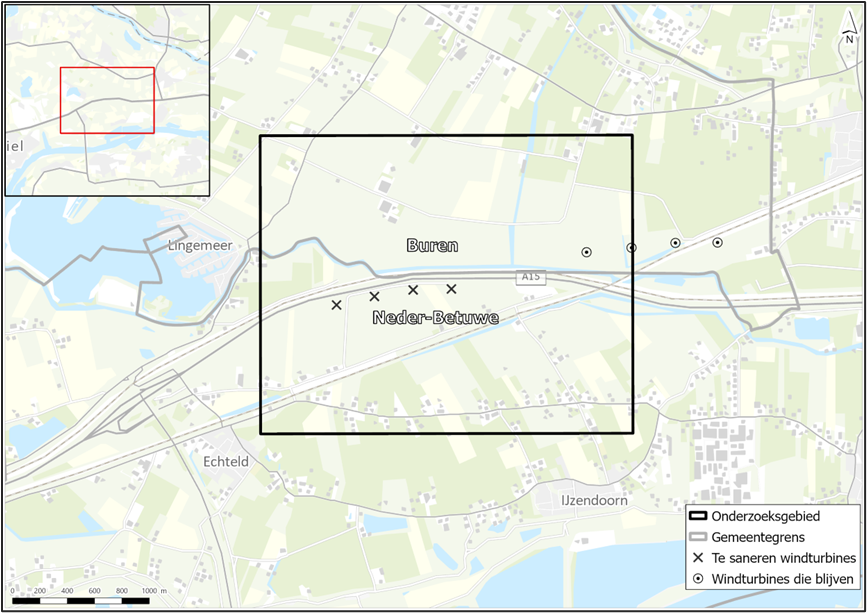Toggle the Gemeentegrens legend entry
The image size is (867, 613).
(x=757, y=537)
